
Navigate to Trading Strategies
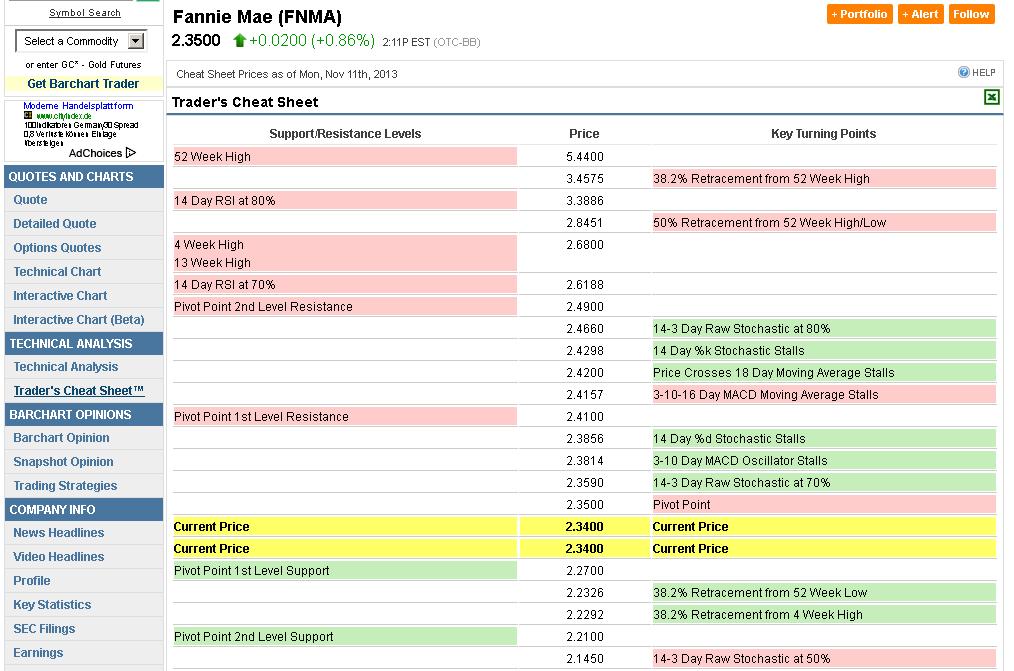(65, 486)
